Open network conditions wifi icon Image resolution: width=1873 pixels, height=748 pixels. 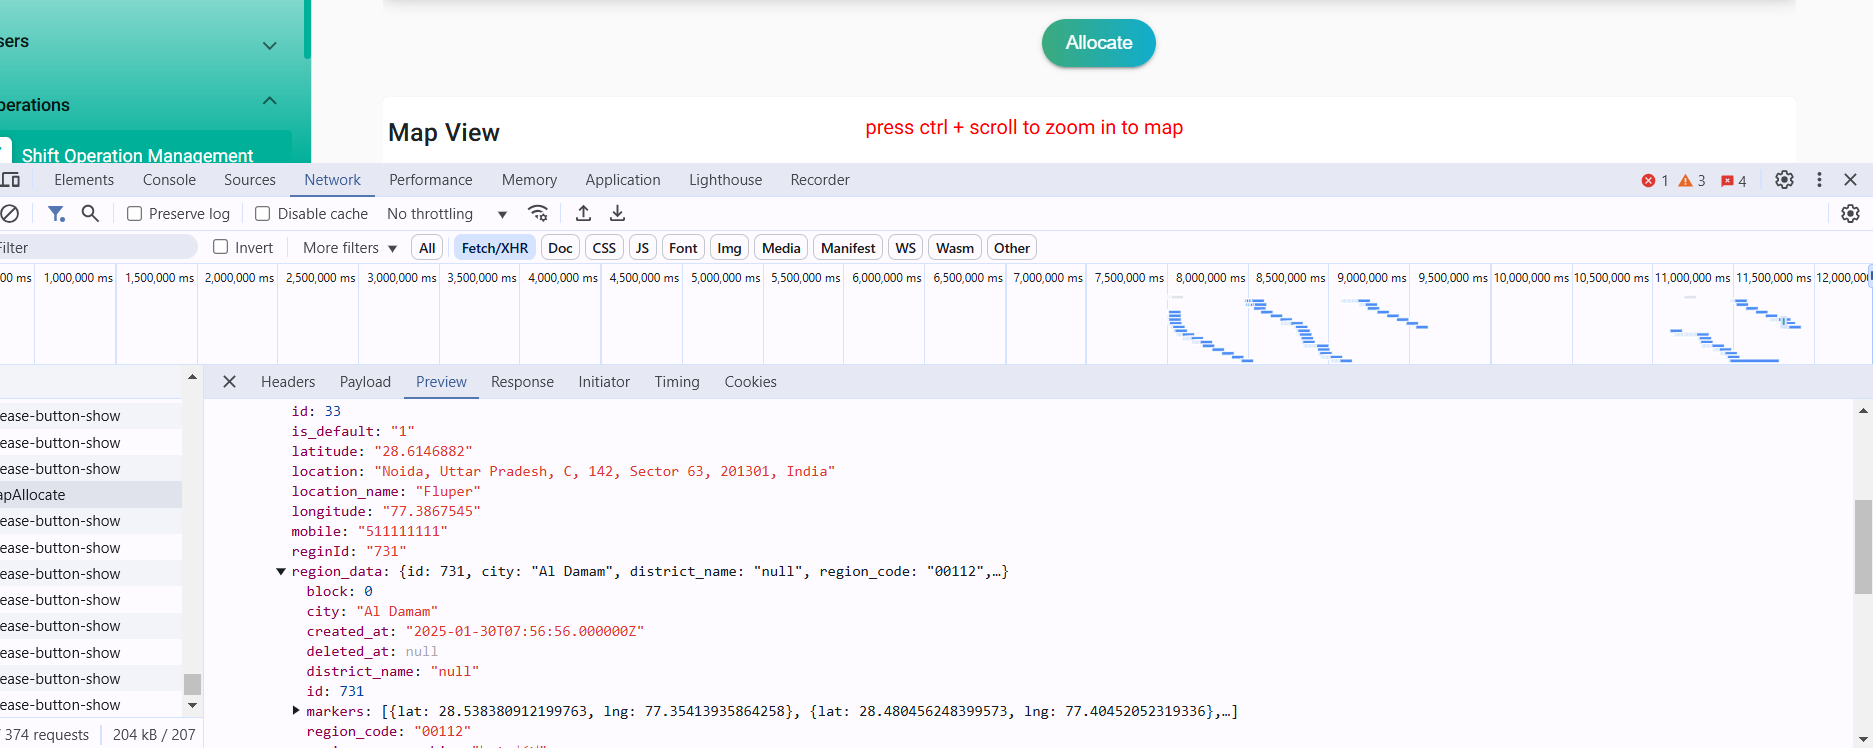pyautogui.click(x=538, y=214)
